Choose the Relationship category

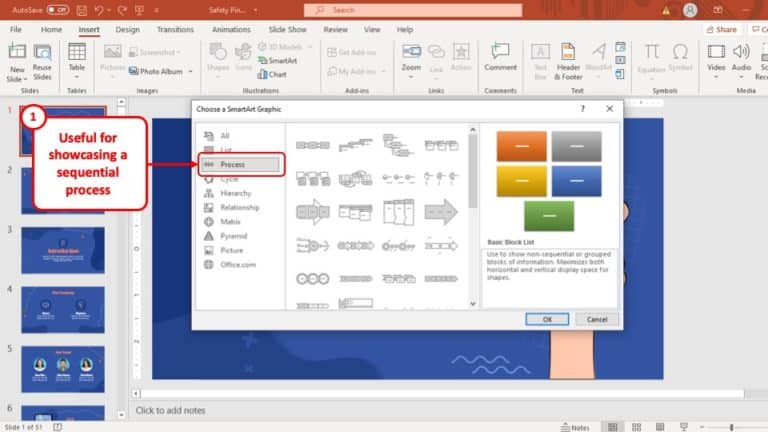coord(240,207)
